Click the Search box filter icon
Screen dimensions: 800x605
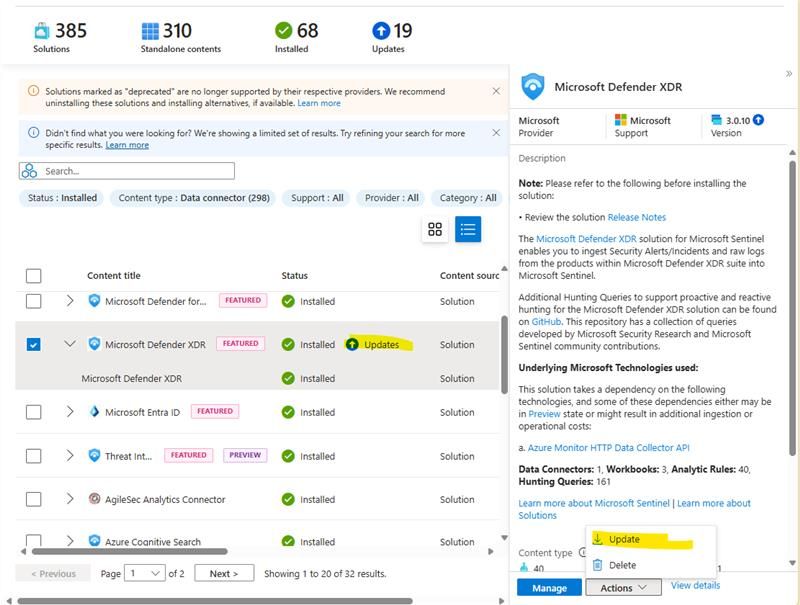tap(29, 171)
